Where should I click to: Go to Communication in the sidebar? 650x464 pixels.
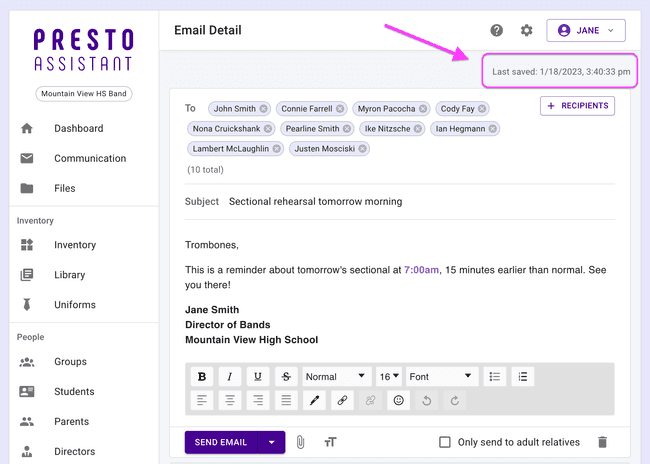click(90, 158)
